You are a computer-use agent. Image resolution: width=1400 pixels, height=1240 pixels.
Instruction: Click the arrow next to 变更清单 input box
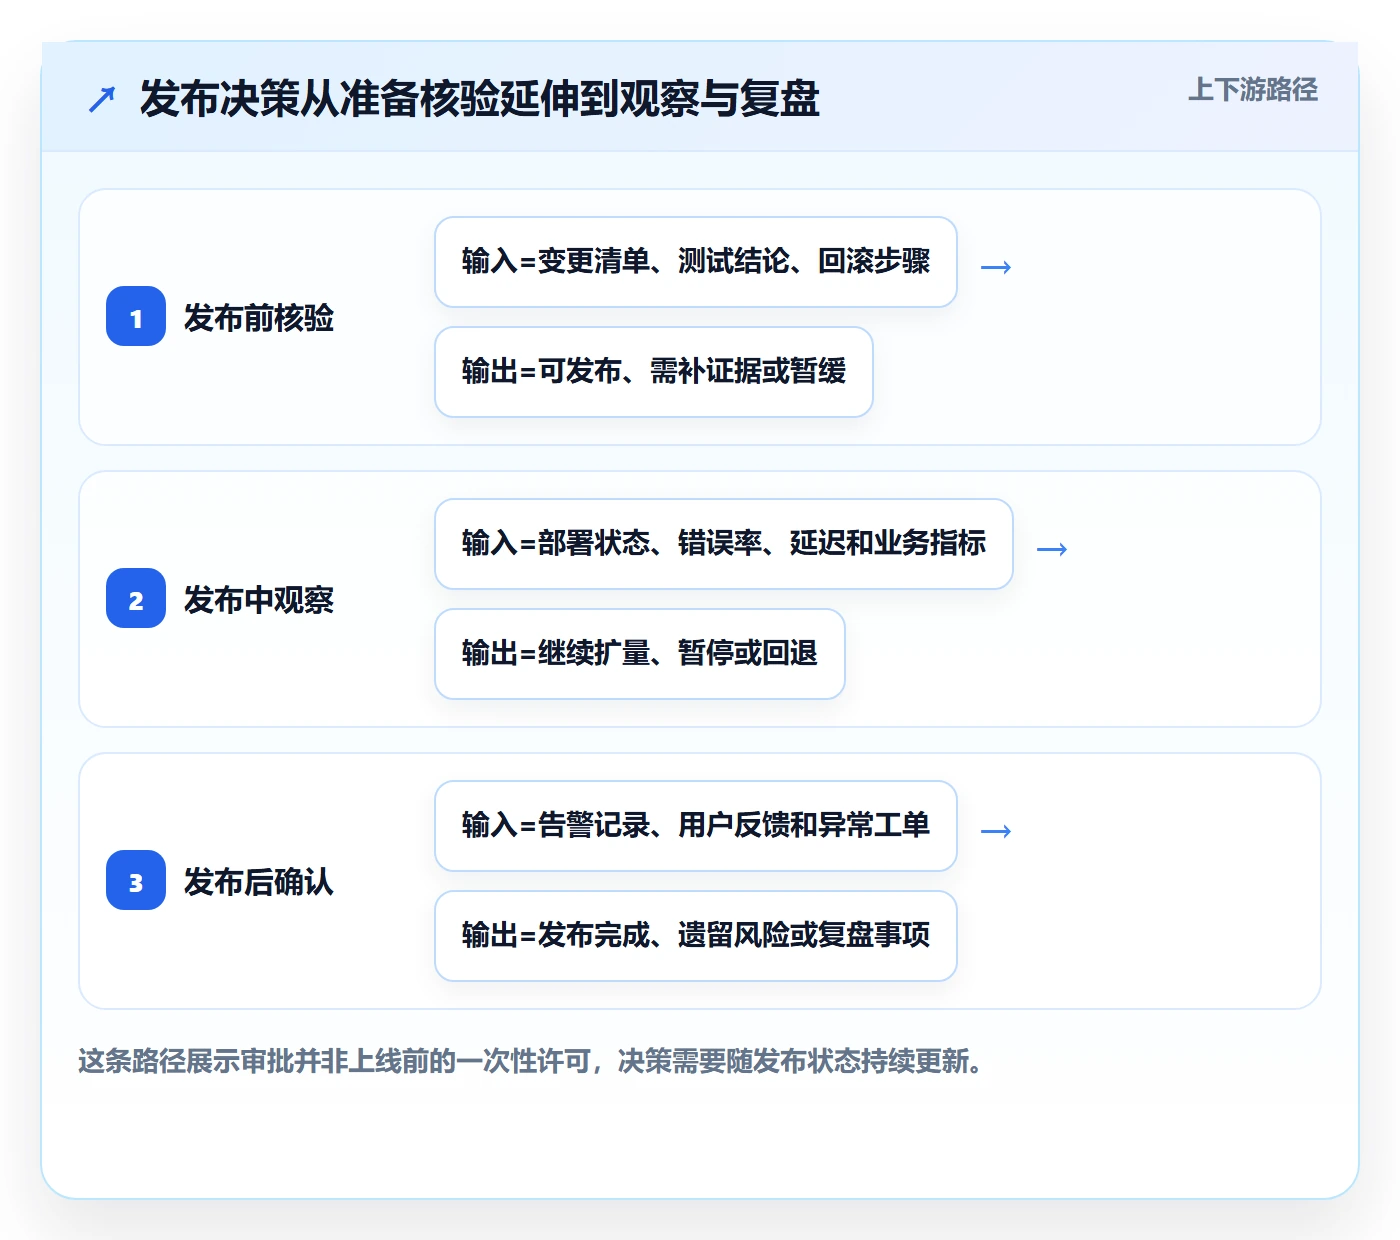[x=996, y=267]
